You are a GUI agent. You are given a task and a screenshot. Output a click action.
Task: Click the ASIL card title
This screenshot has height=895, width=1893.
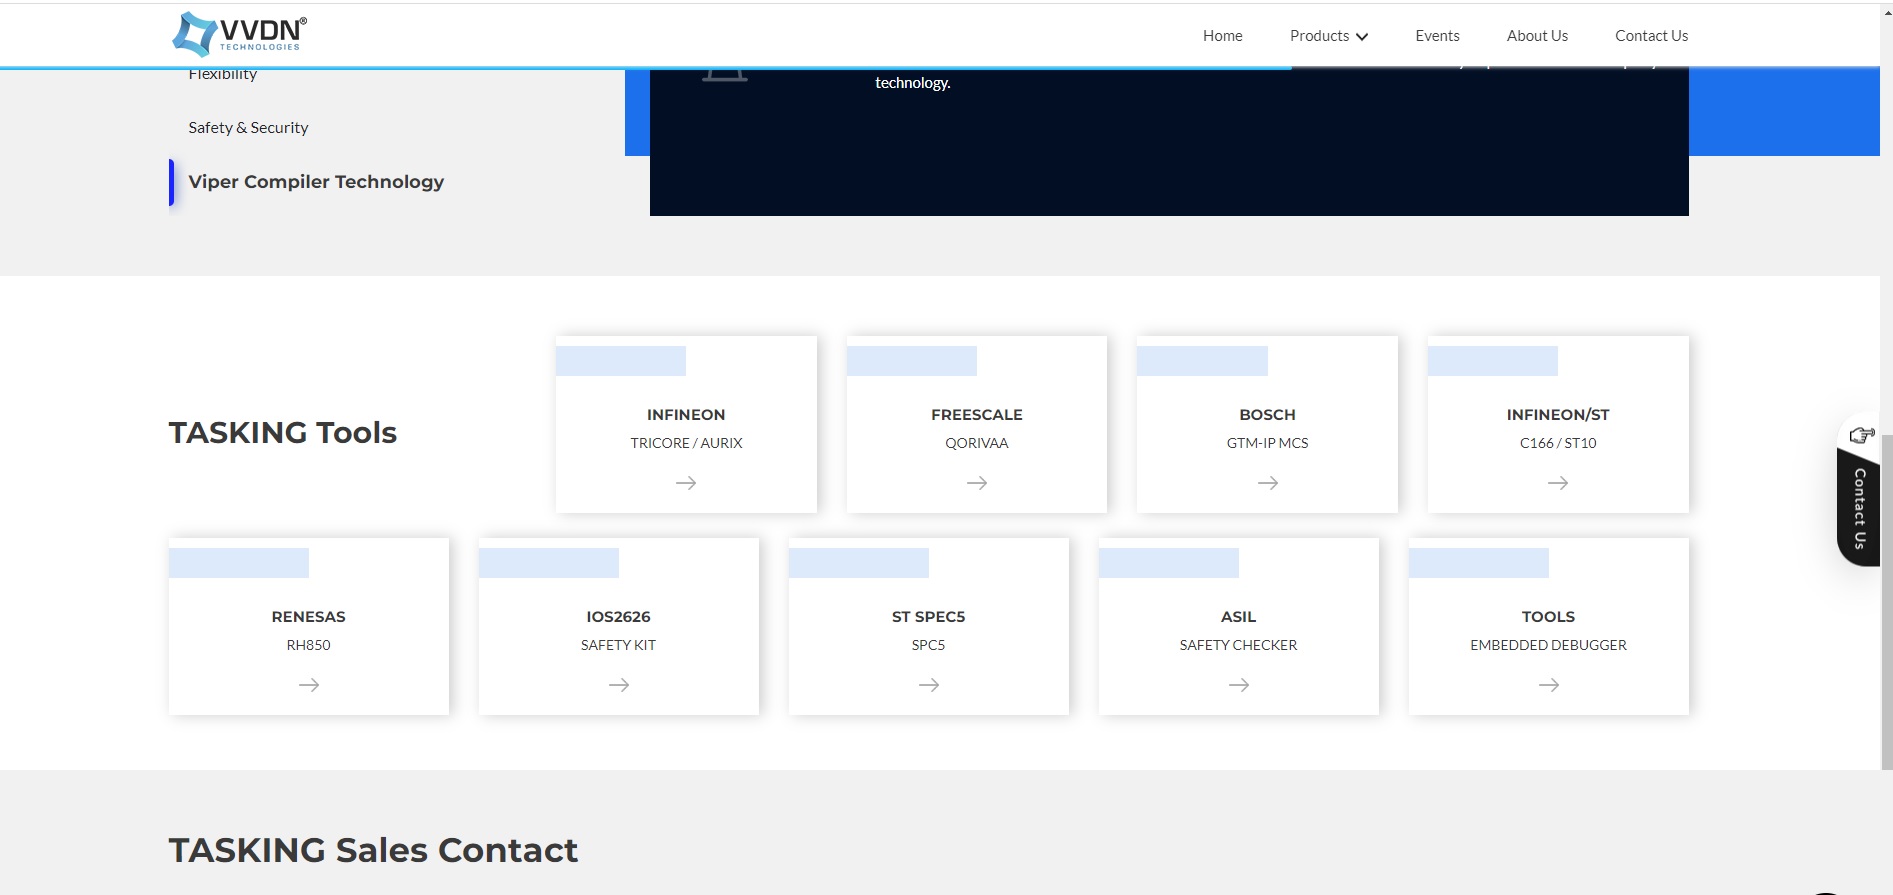[x=1239, y=617]
